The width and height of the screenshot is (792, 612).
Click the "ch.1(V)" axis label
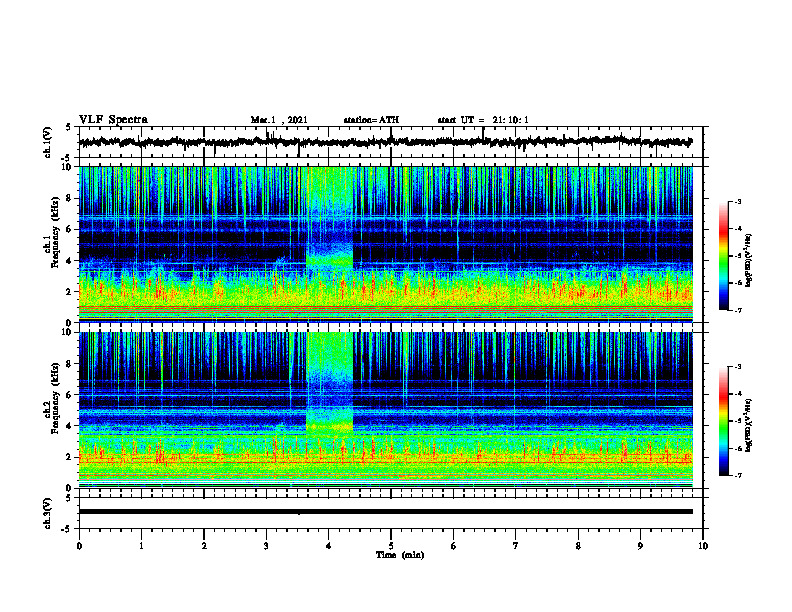pyautogui.click(x=48, y=142)
